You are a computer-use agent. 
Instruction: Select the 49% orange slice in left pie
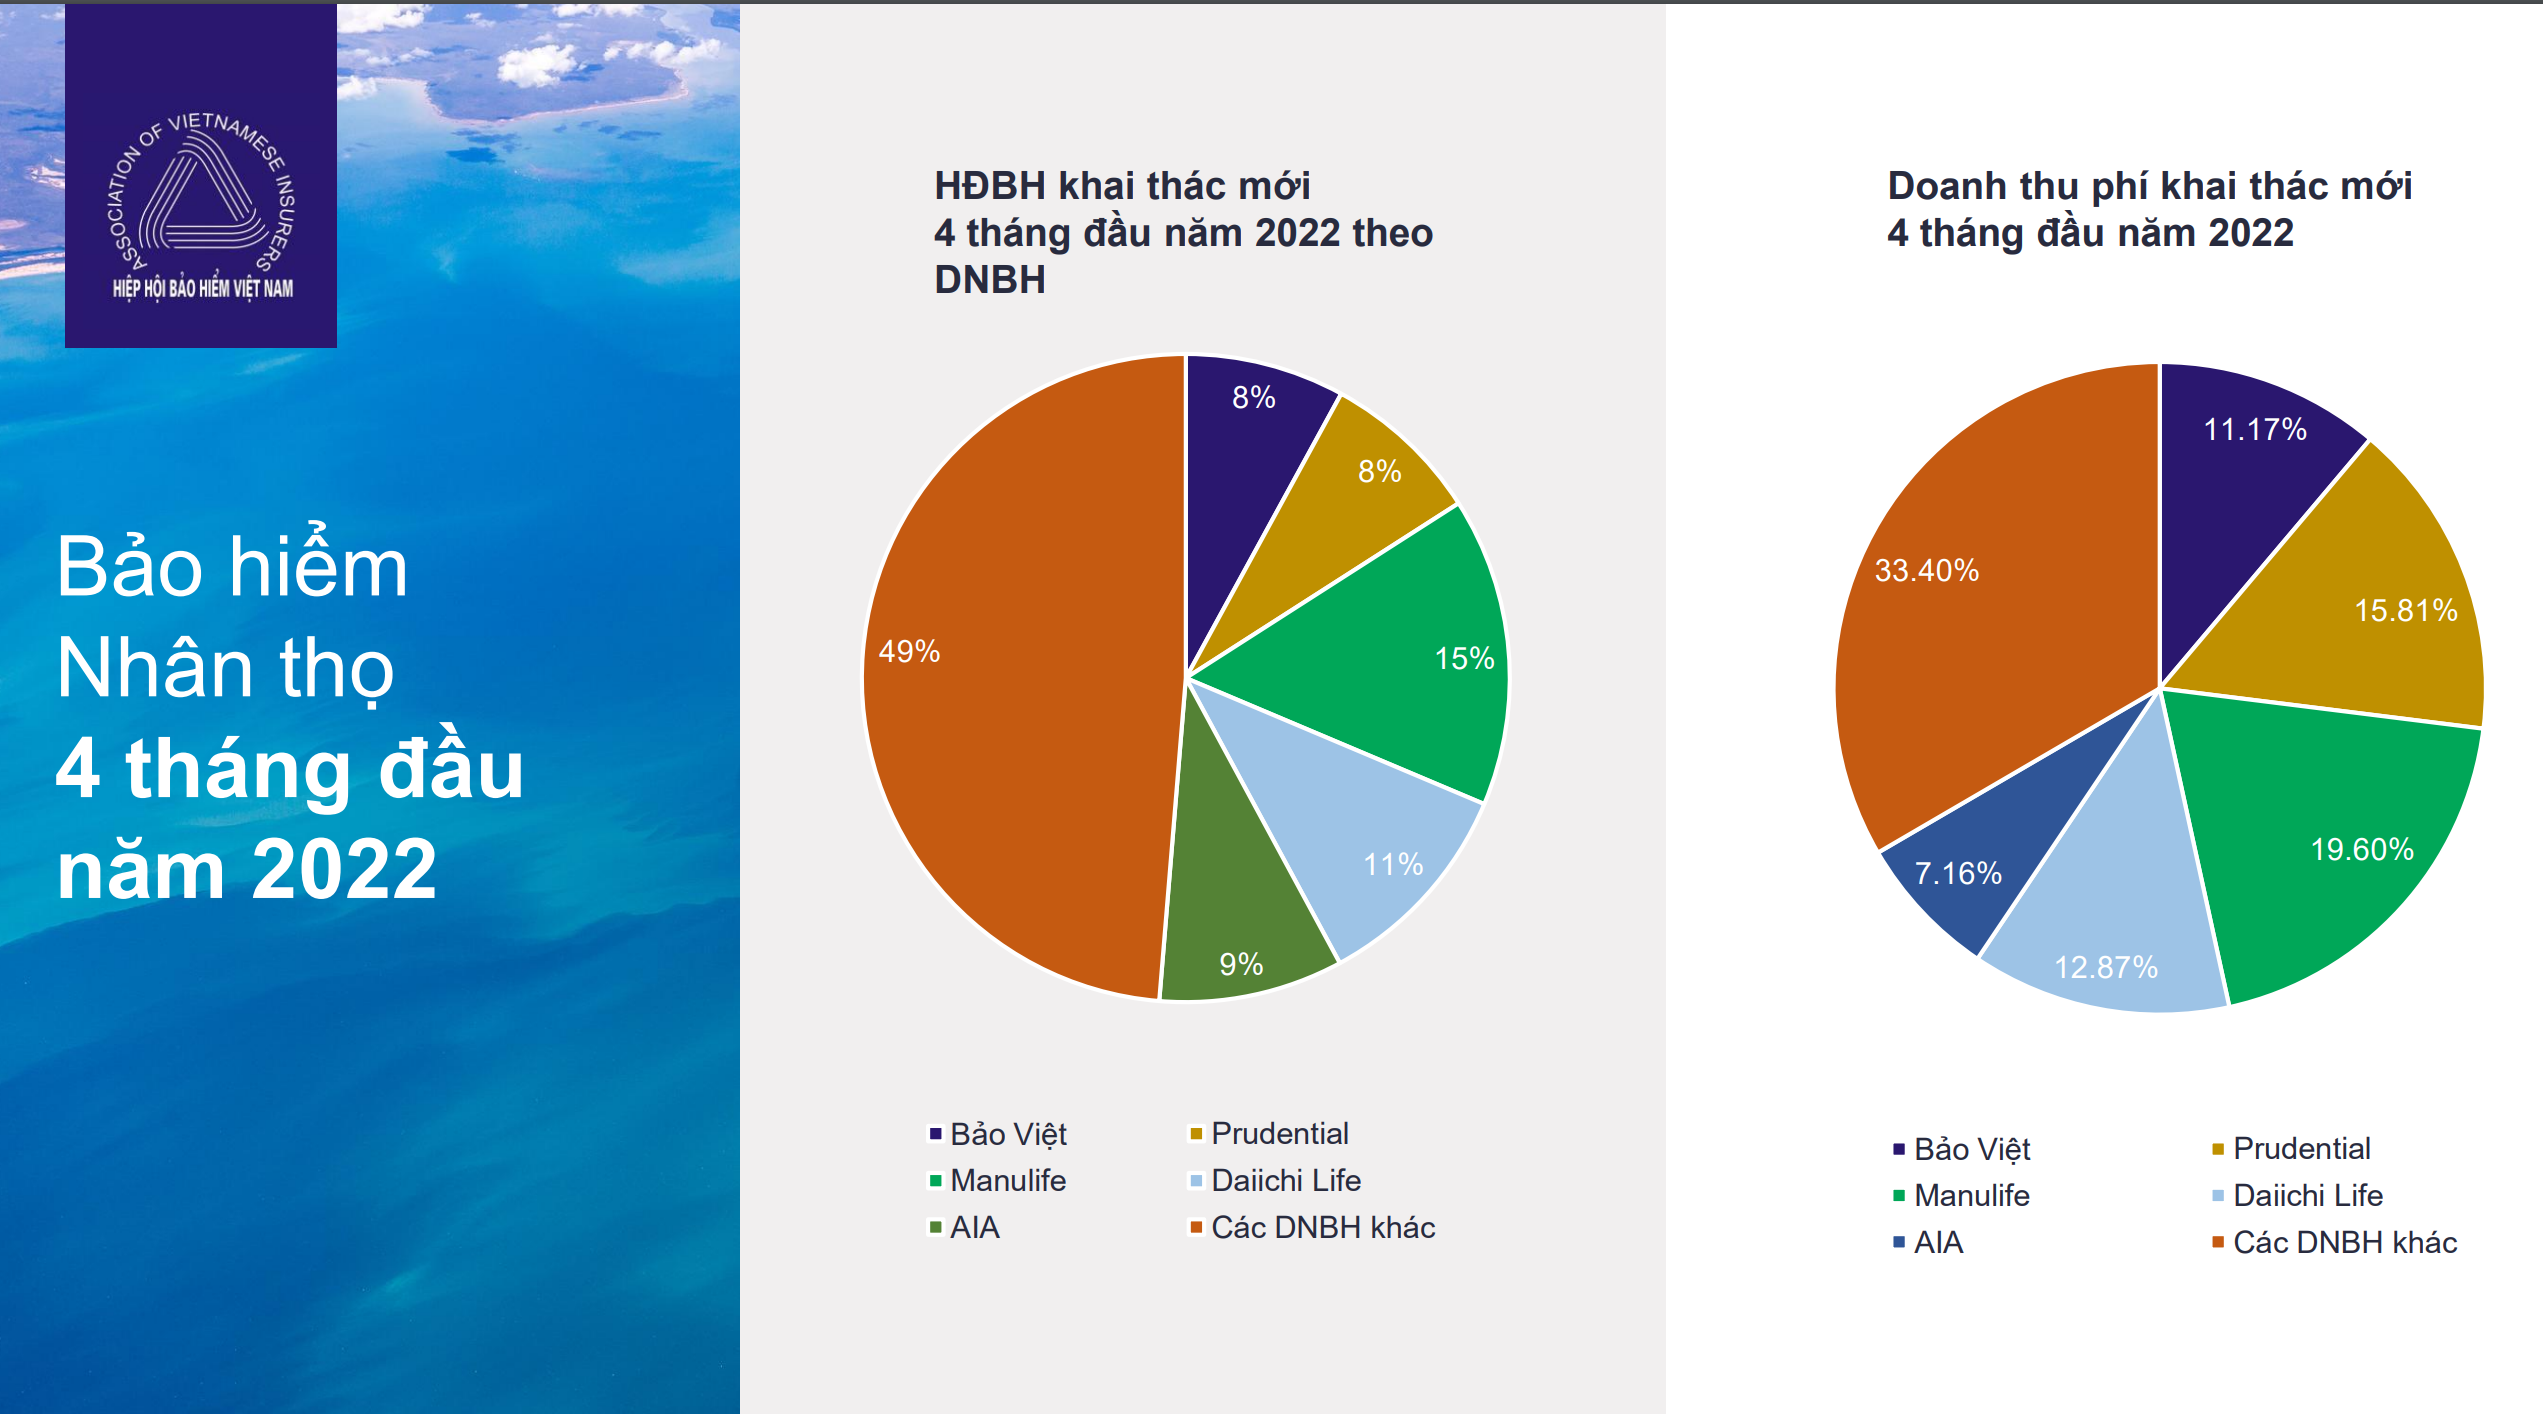1020,680
